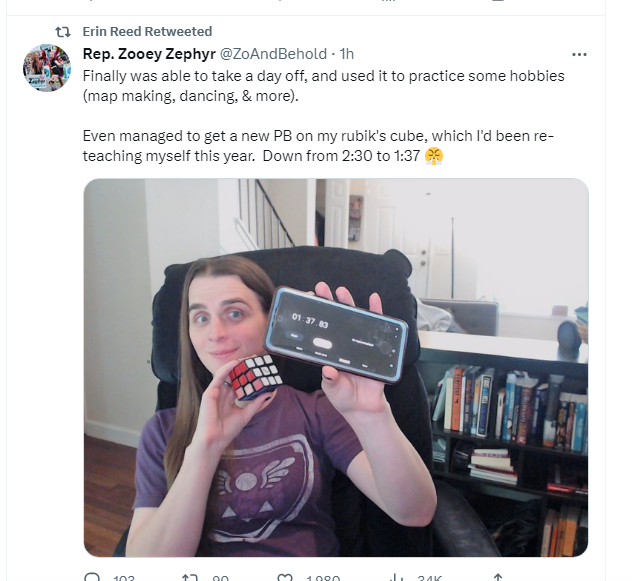Click the Rubik's cube in the tweet photo
This screenshot has height=581, width=632.
[256, 377]
